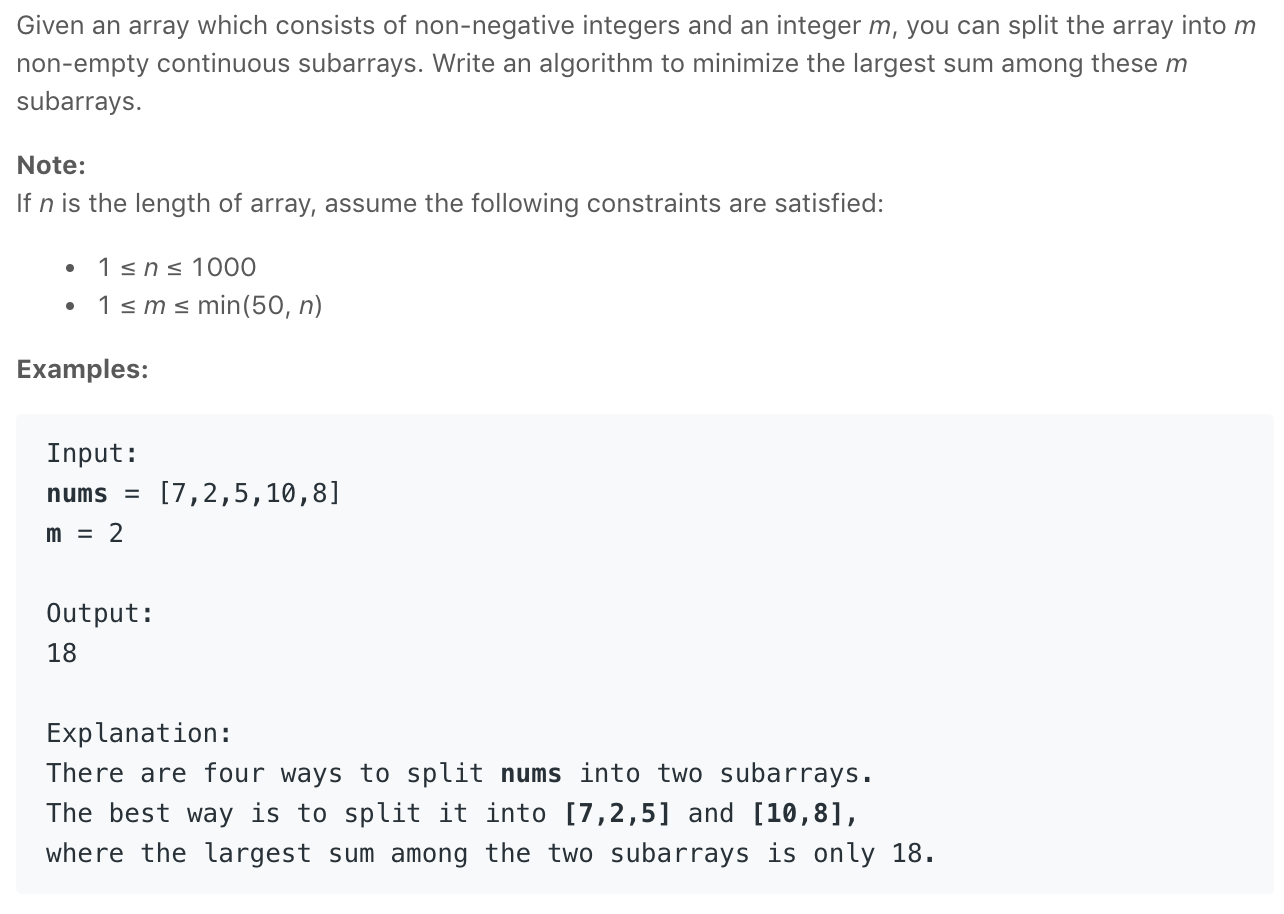Click the 'Explanation:' label
This screenshot has height=914, width=1284.
click(x=139, y=733)
